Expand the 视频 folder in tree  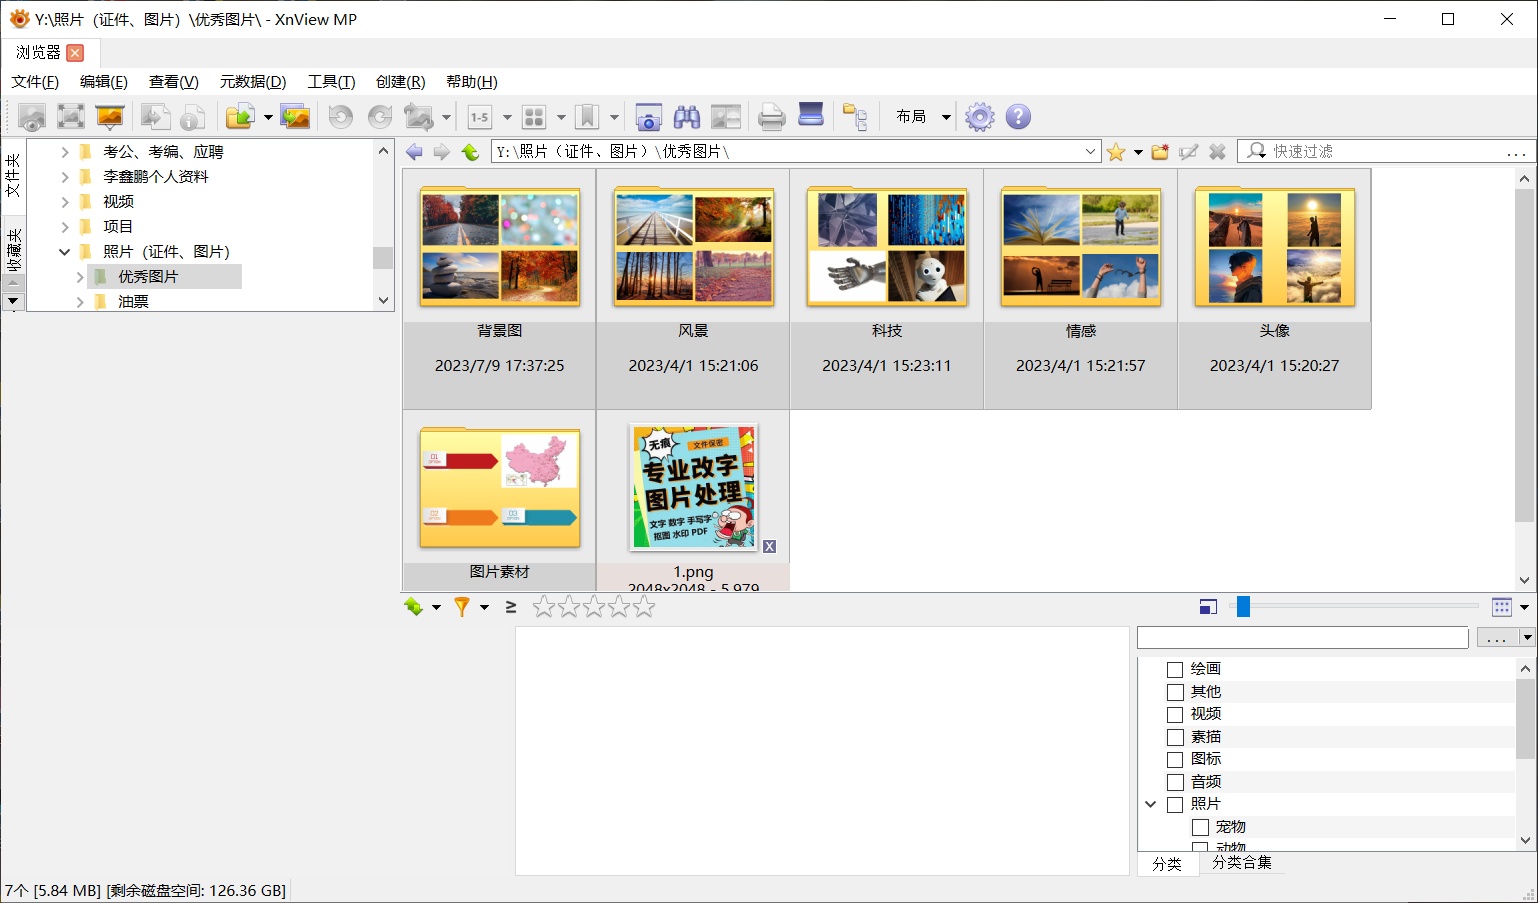point(65,202)
